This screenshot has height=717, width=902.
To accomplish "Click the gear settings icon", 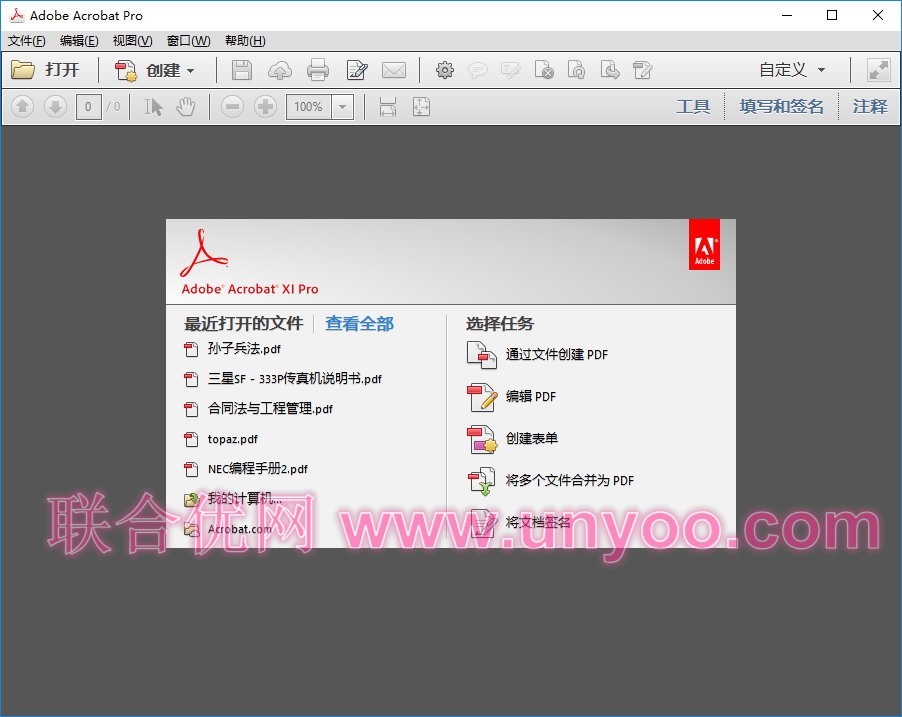I will [445, 70].
